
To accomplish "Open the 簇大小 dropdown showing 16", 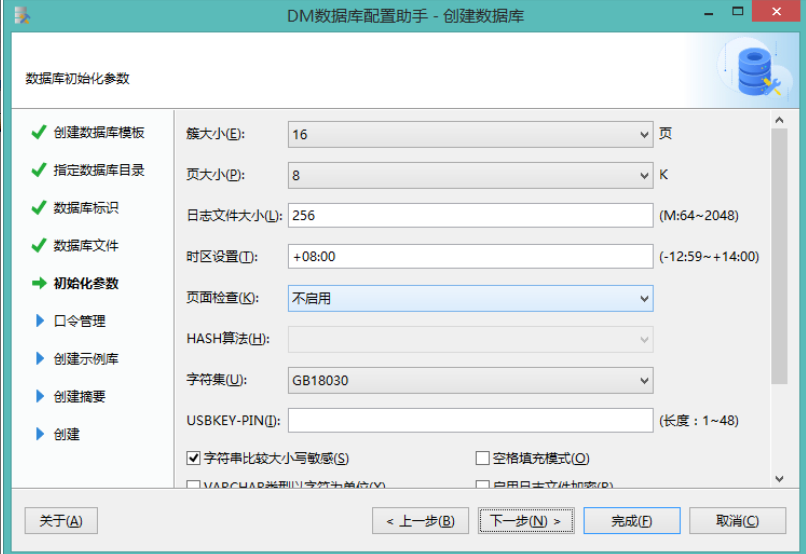I will (x=470, y=135).
